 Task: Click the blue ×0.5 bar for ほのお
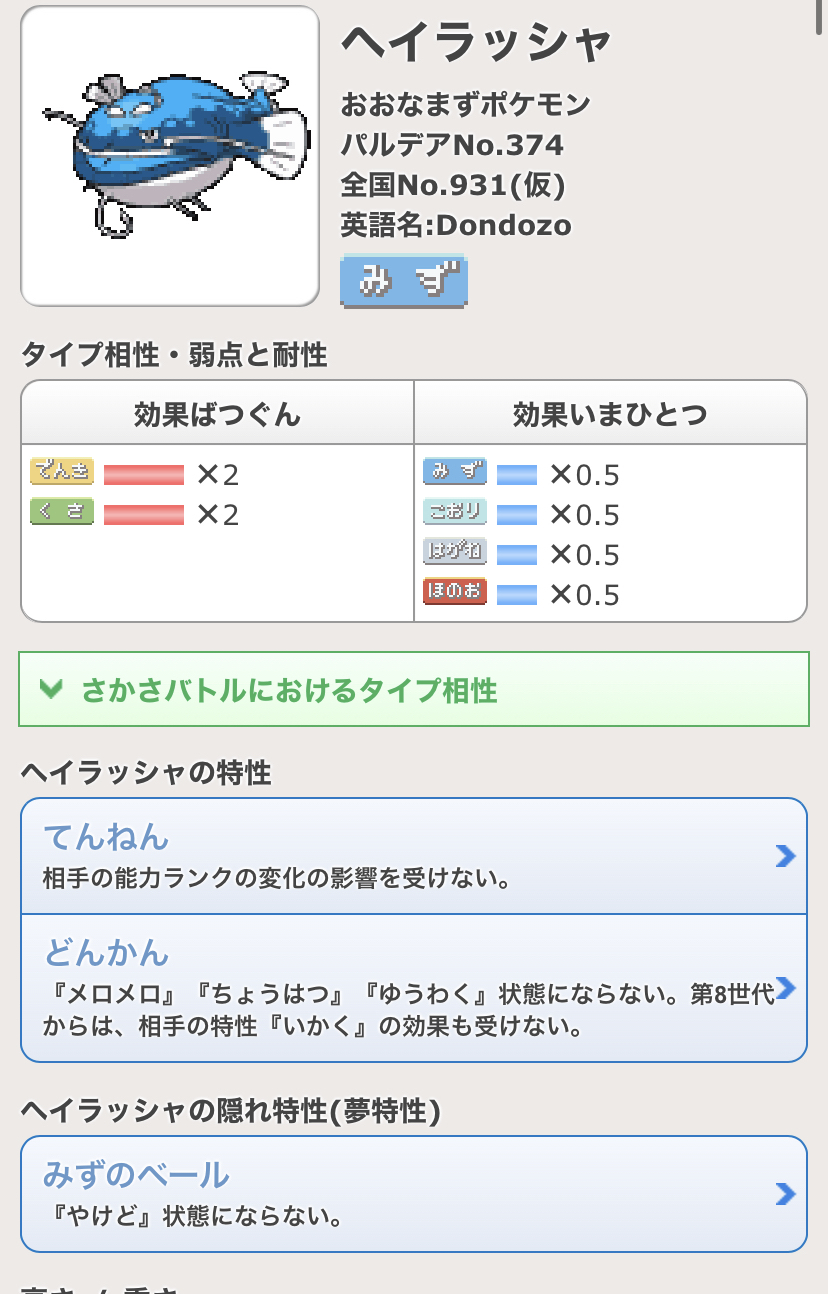pyautogui.click(x=517, y=594)
